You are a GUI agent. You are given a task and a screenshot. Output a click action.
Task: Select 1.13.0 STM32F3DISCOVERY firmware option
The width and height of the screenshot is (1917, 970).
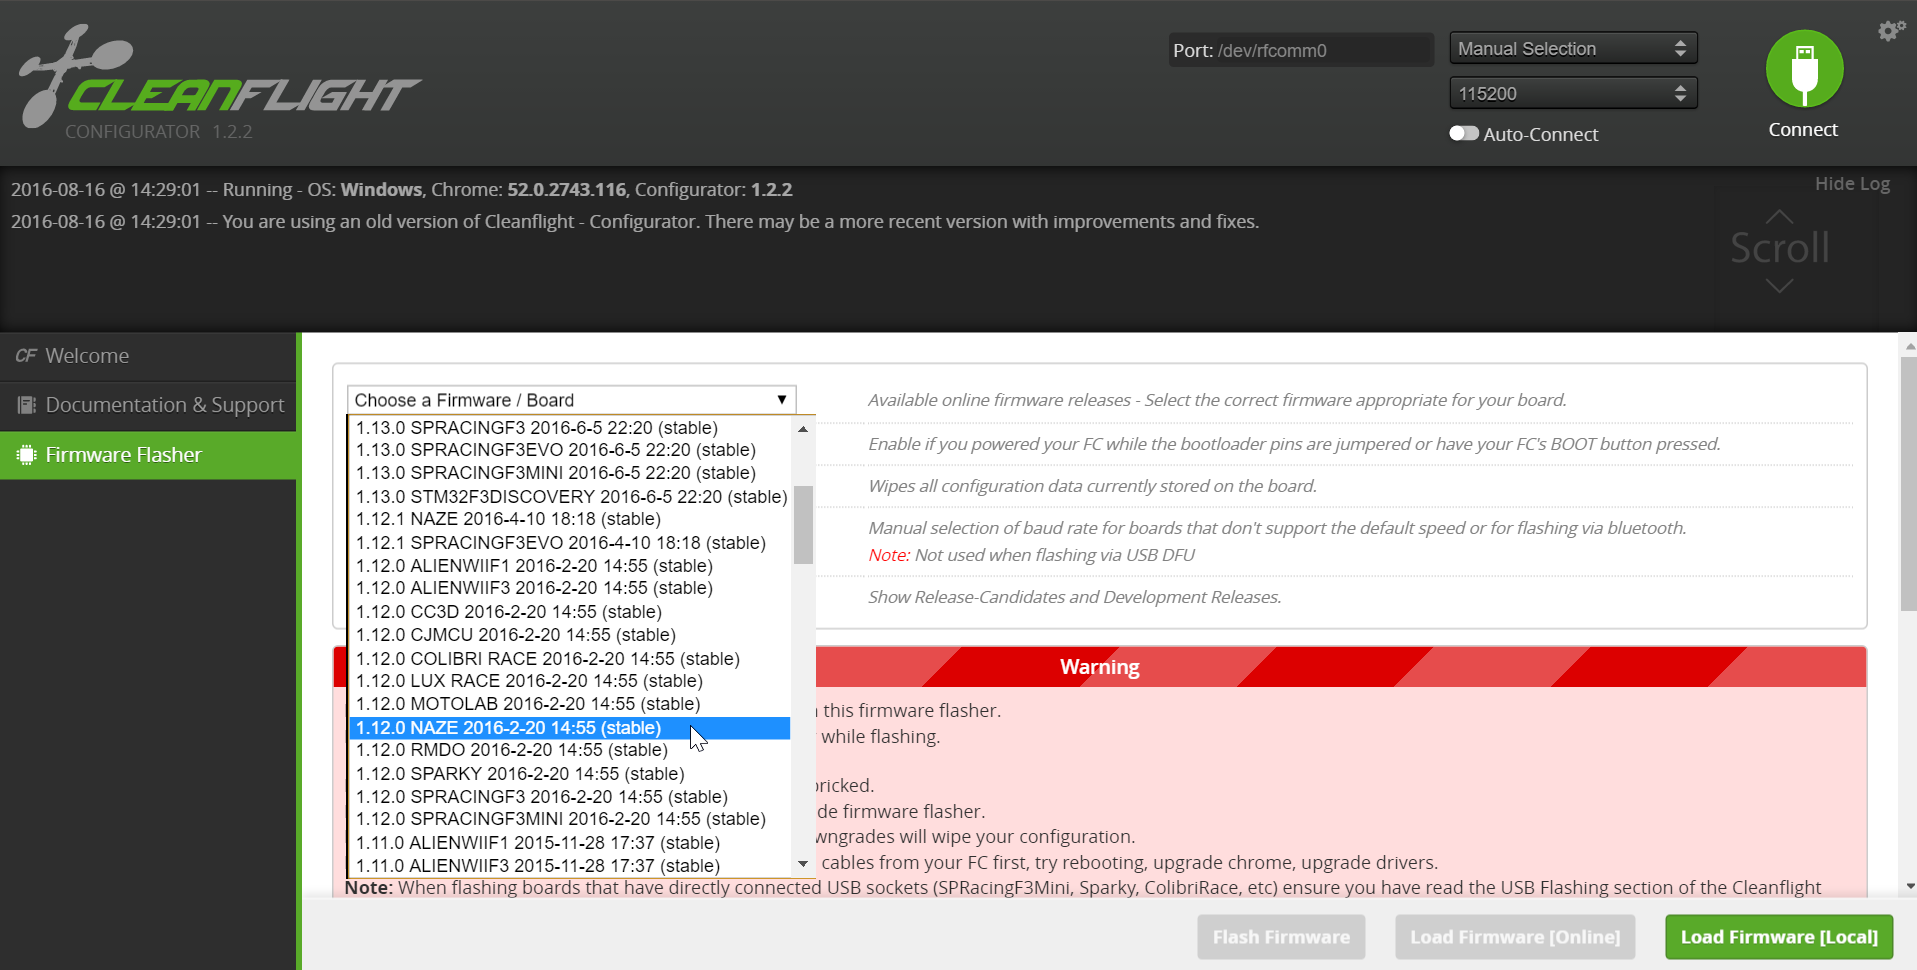coord(569,497)
